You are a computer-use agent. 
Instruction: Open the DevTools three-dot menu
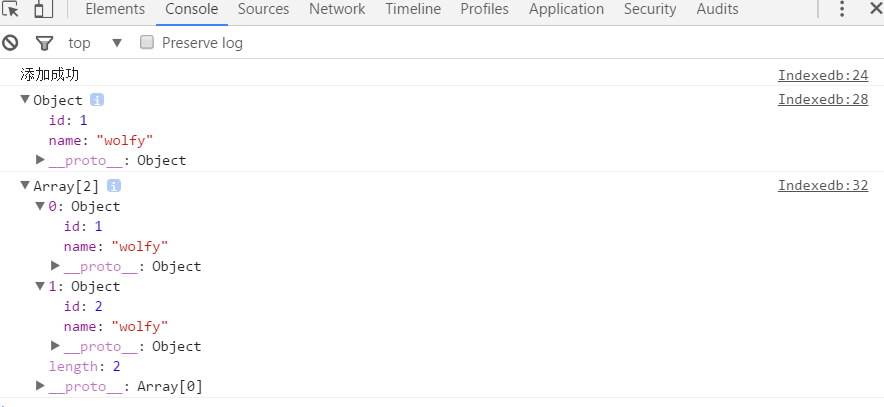842,9
